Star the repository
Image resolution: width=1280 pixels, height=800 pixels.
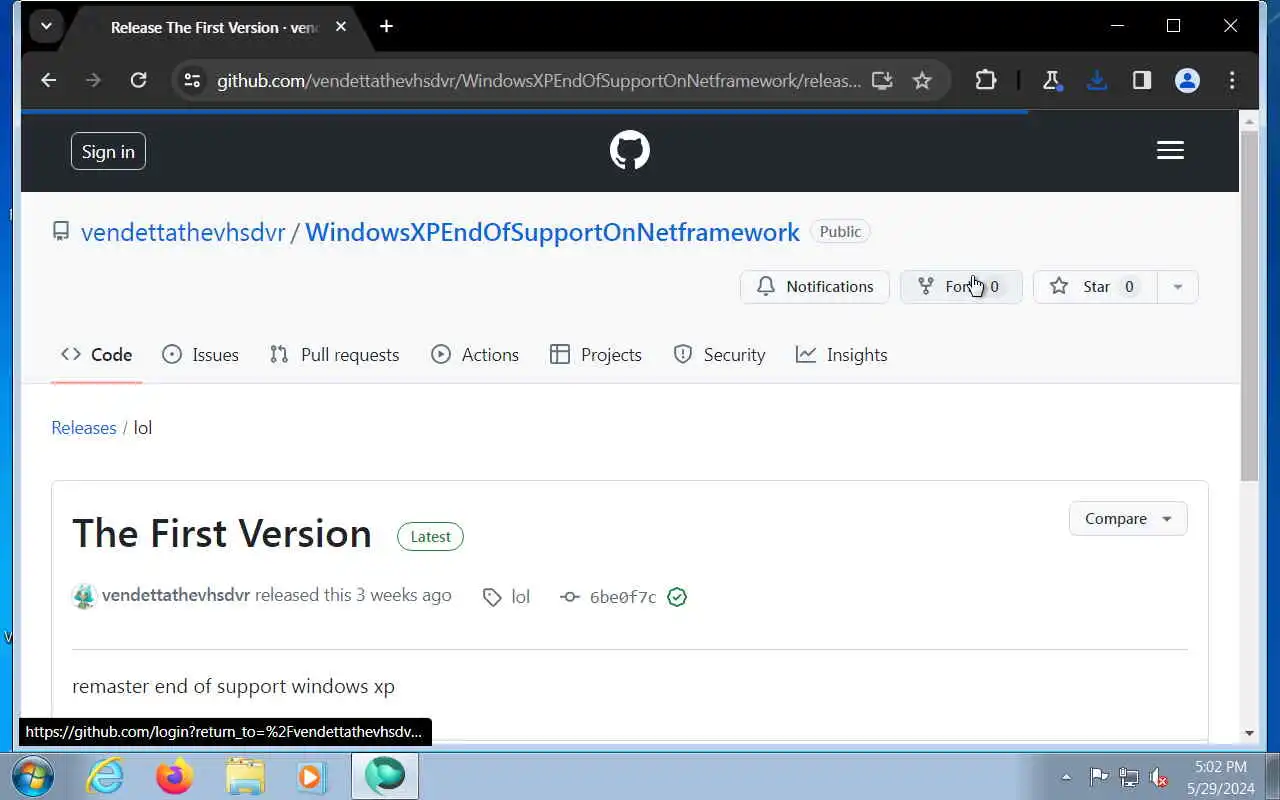pos(1095,287)
